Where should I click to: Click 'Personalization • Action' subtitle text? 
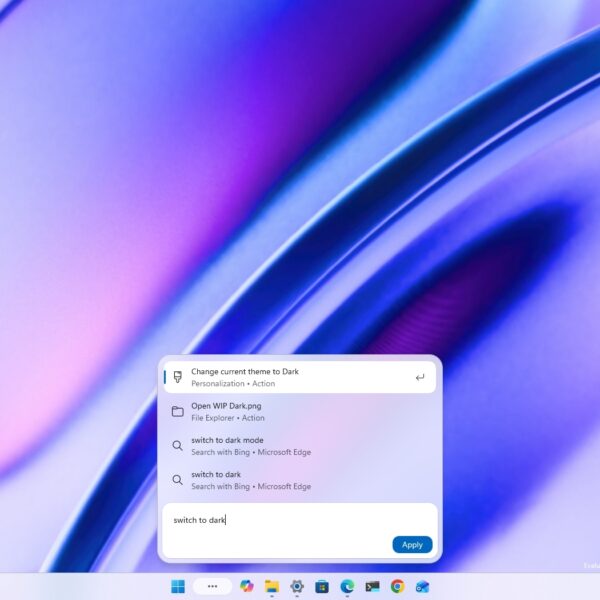(x=233, y=383)
